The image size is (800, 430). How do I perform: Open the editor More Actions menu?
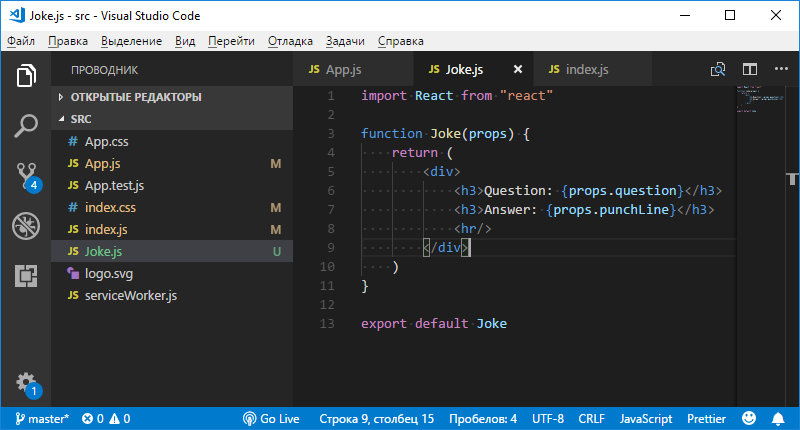(779, 70)
